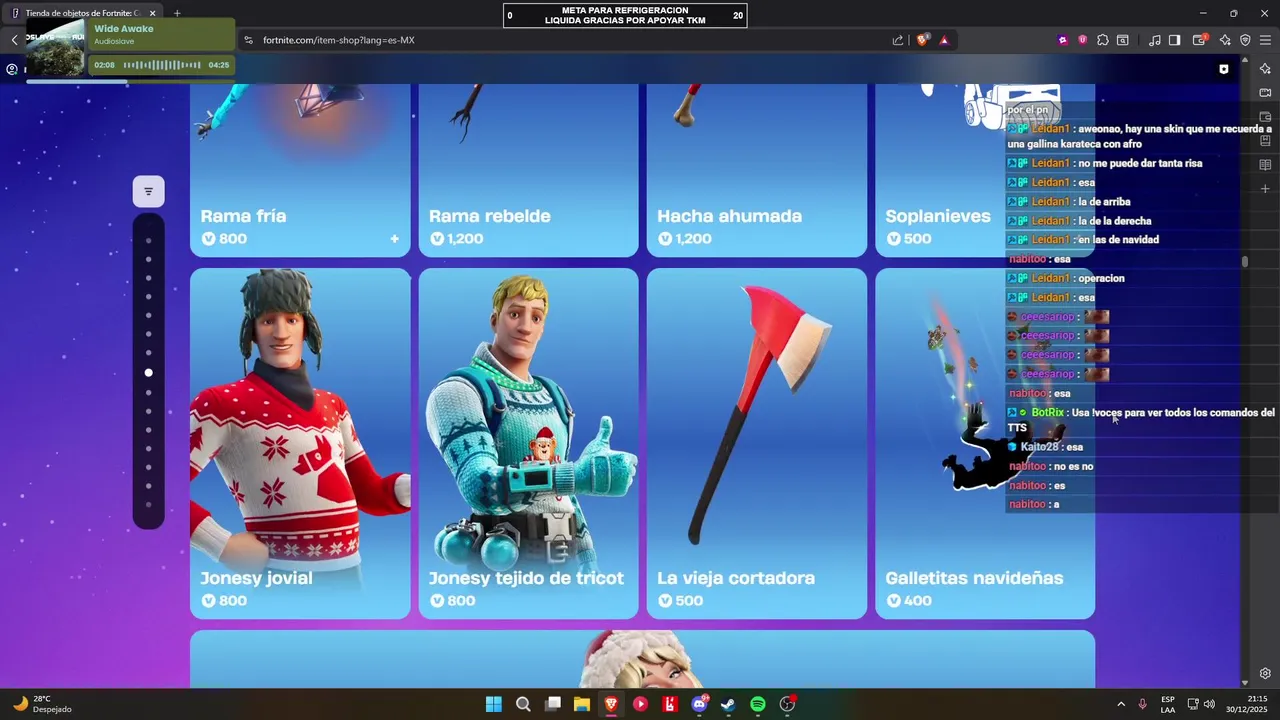The height and width of the screenshot is (720, 1280).
Task: Click the volume speaker tray icon
Action: pyautogui.click(x=1210, y=704)
